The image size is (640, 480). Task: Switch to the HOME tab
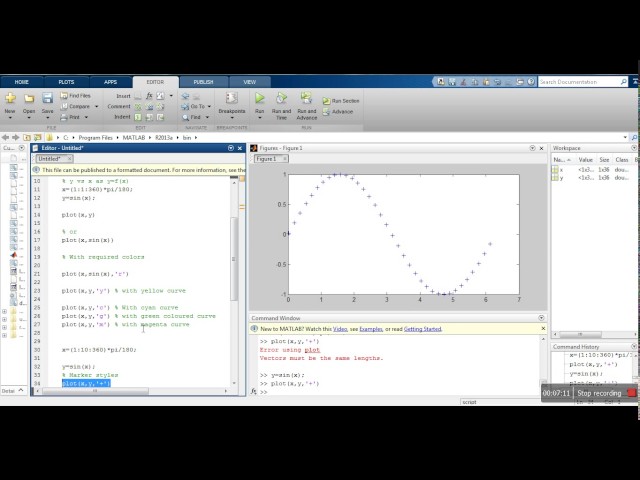click(x=22, y=82)
